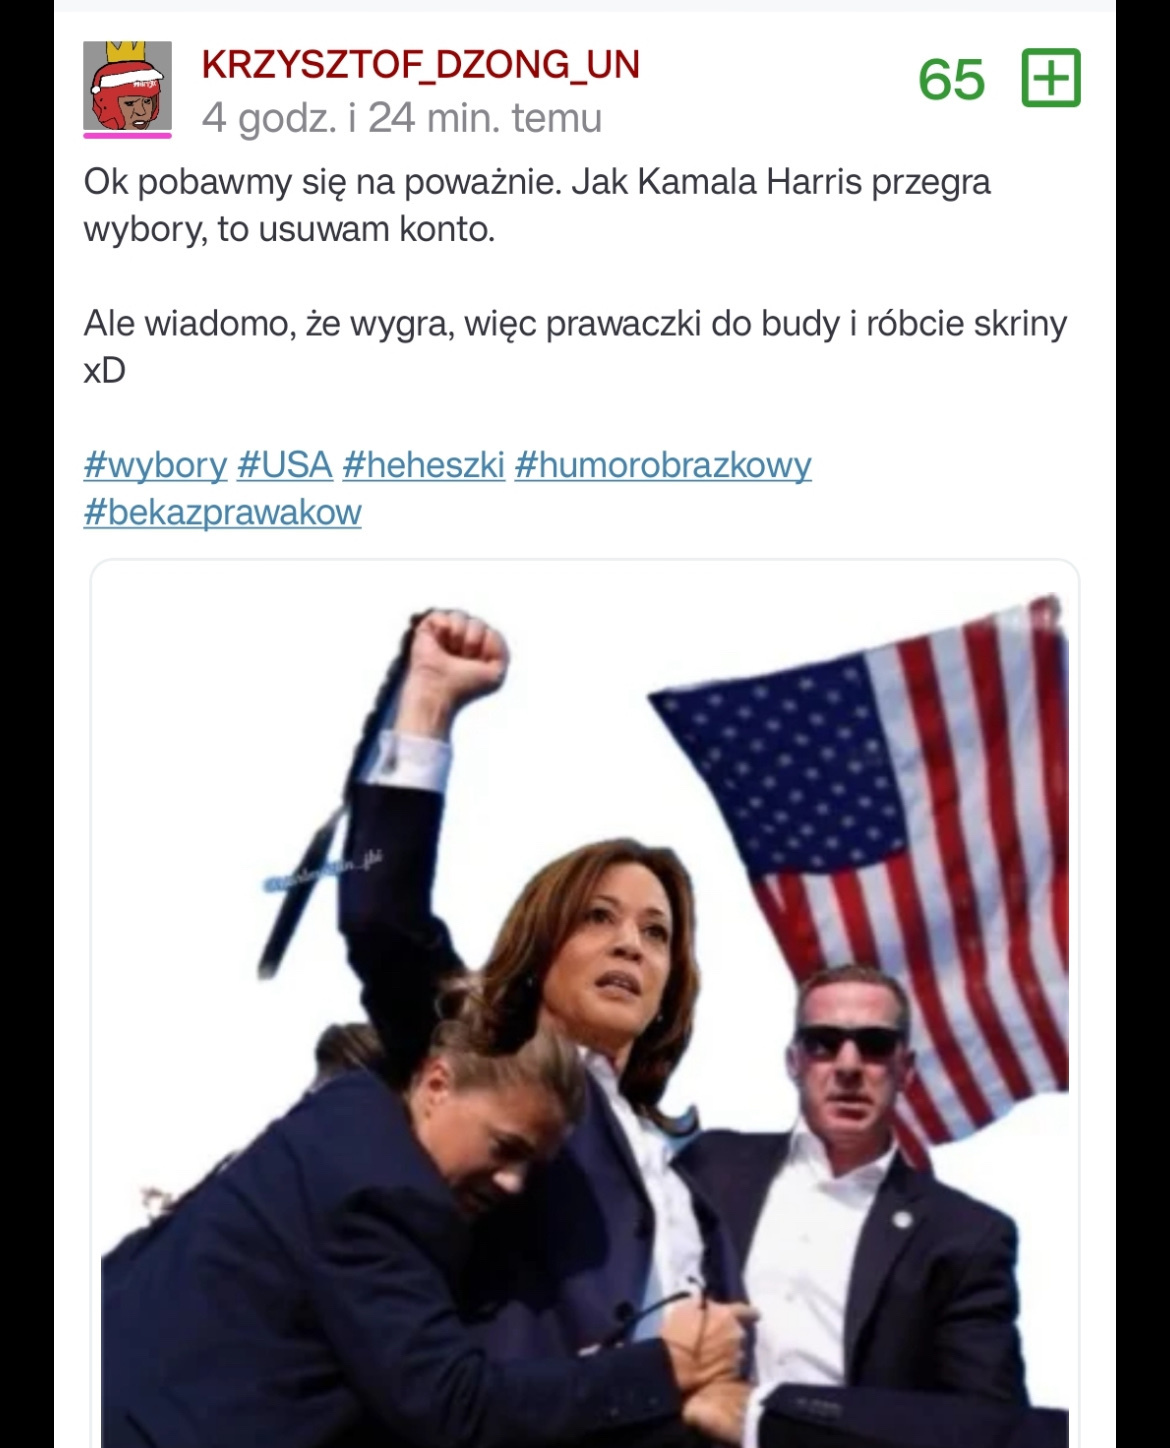
Task: Upvote the post with the green plus
Action: click(x=1051, y=77)
